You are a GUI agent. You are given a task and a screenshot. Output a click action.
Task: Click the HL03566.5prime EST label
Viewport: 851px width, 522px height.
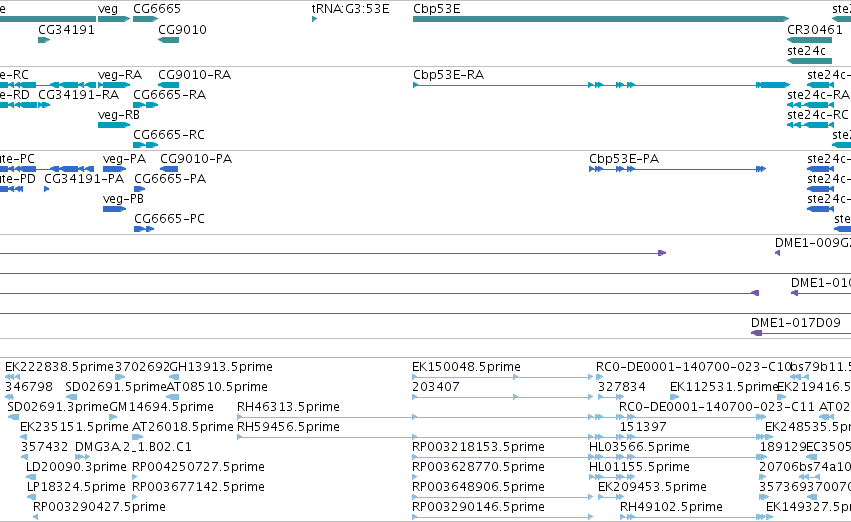click(x=639, y=447)
